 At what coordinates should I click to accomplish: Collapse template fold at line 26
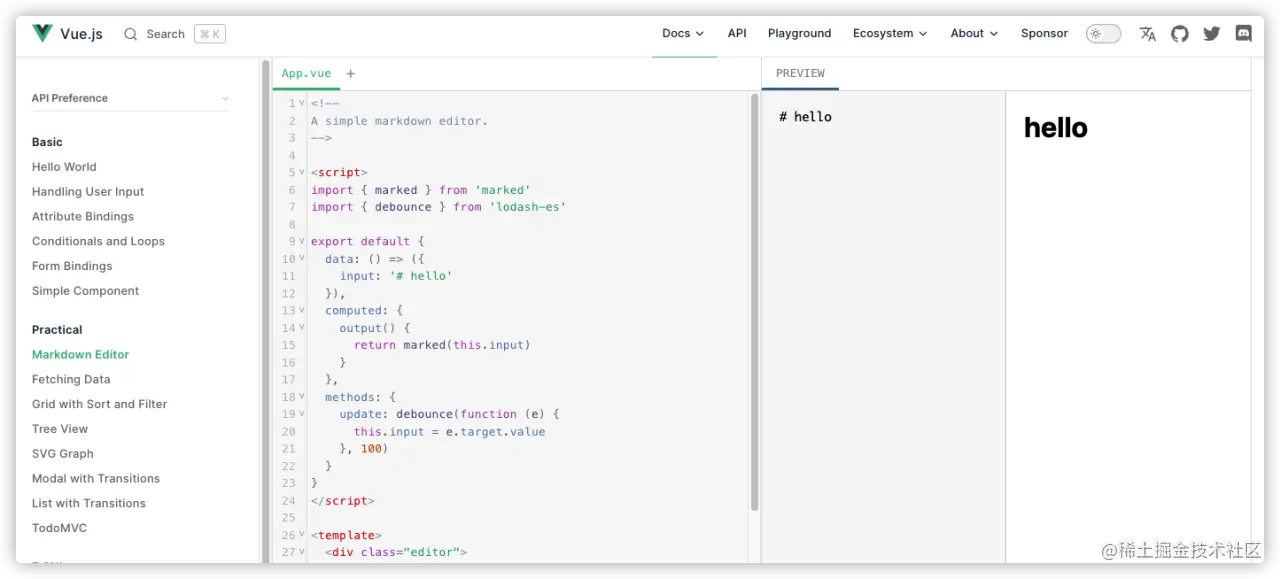(302, 535)
